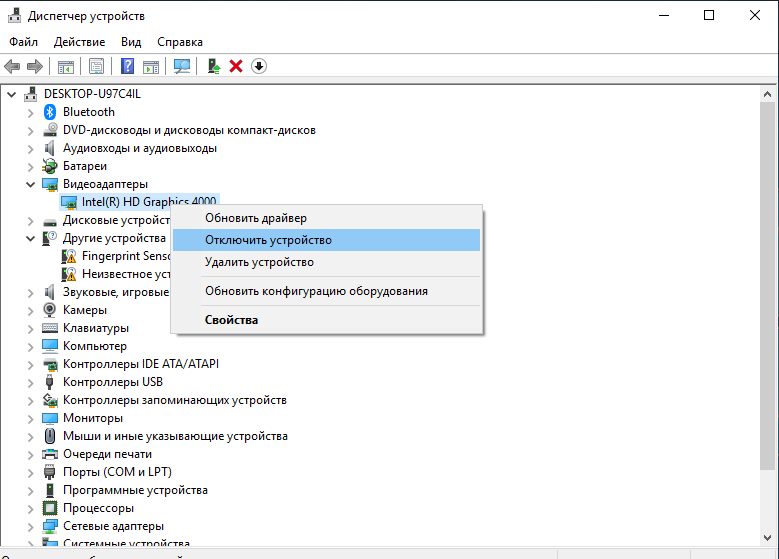Choose Обновить драйвер from context menu
This screenshot has width=779, height=559.
[326, 218]
